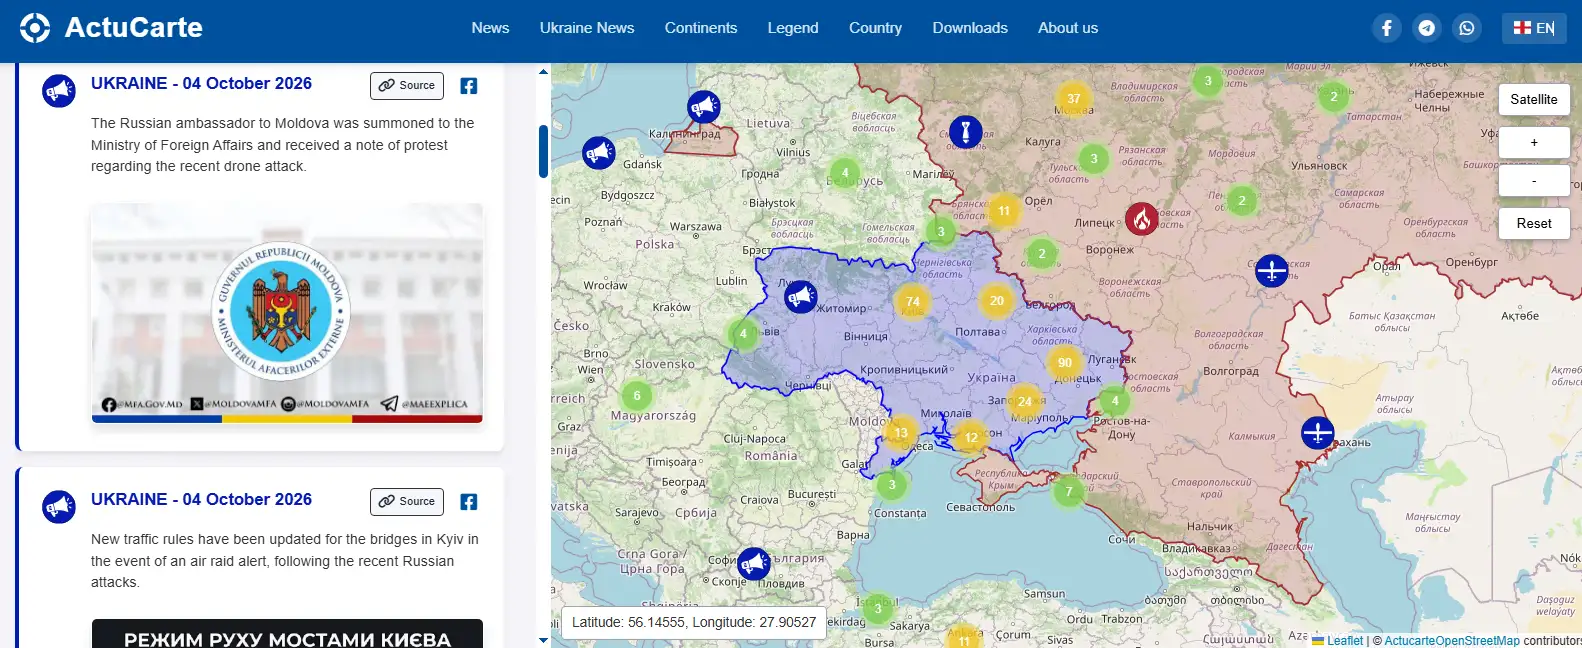
Task: Open the Facebook page from header
Action: (x=1386, y=28)
